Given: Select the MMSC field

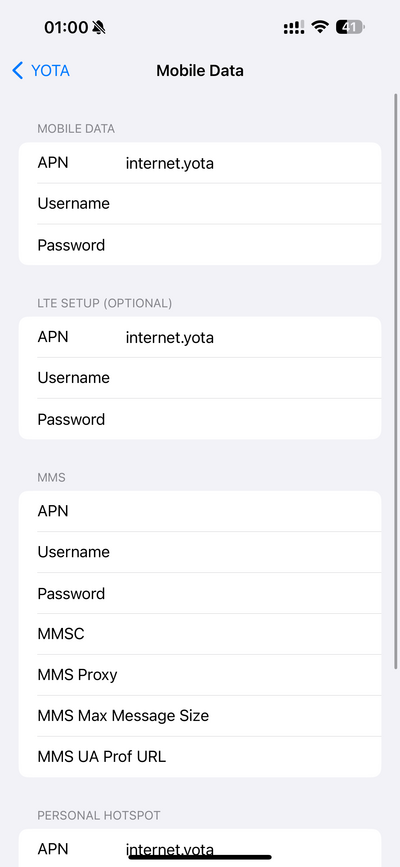Looking at the screenshot, I should (200, 634).
